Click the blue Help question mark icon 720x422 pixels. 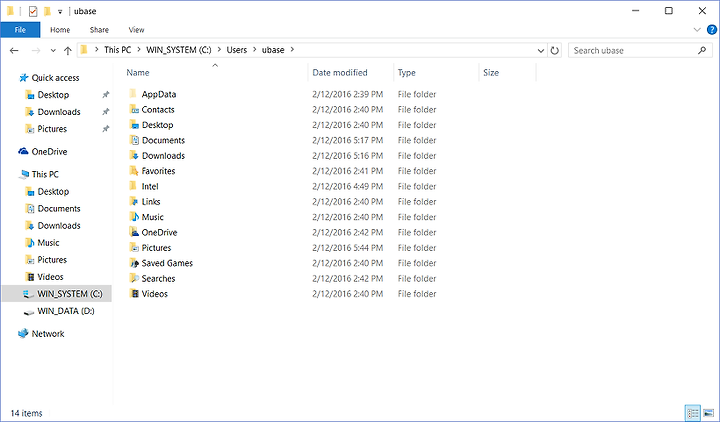712,30
